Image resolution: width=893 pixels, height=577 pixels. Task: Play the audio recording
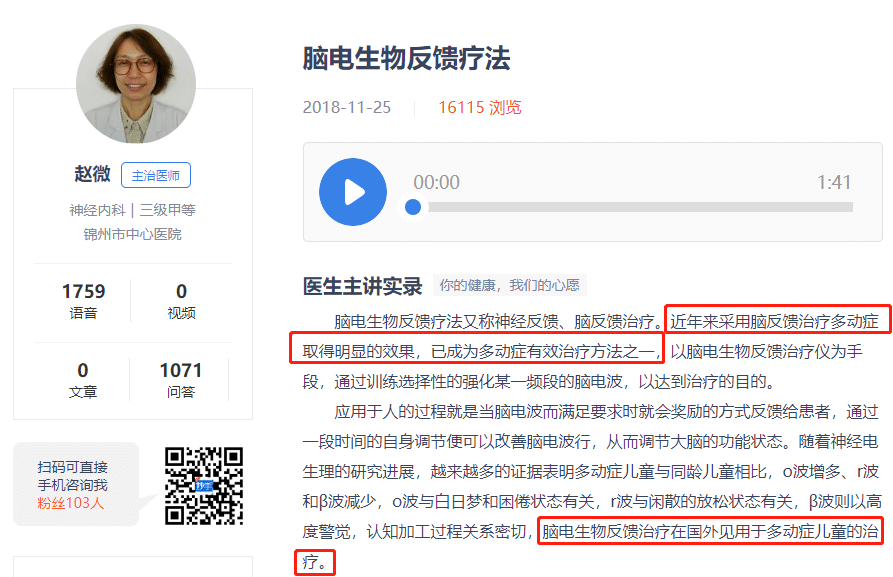tap(352, 192)
